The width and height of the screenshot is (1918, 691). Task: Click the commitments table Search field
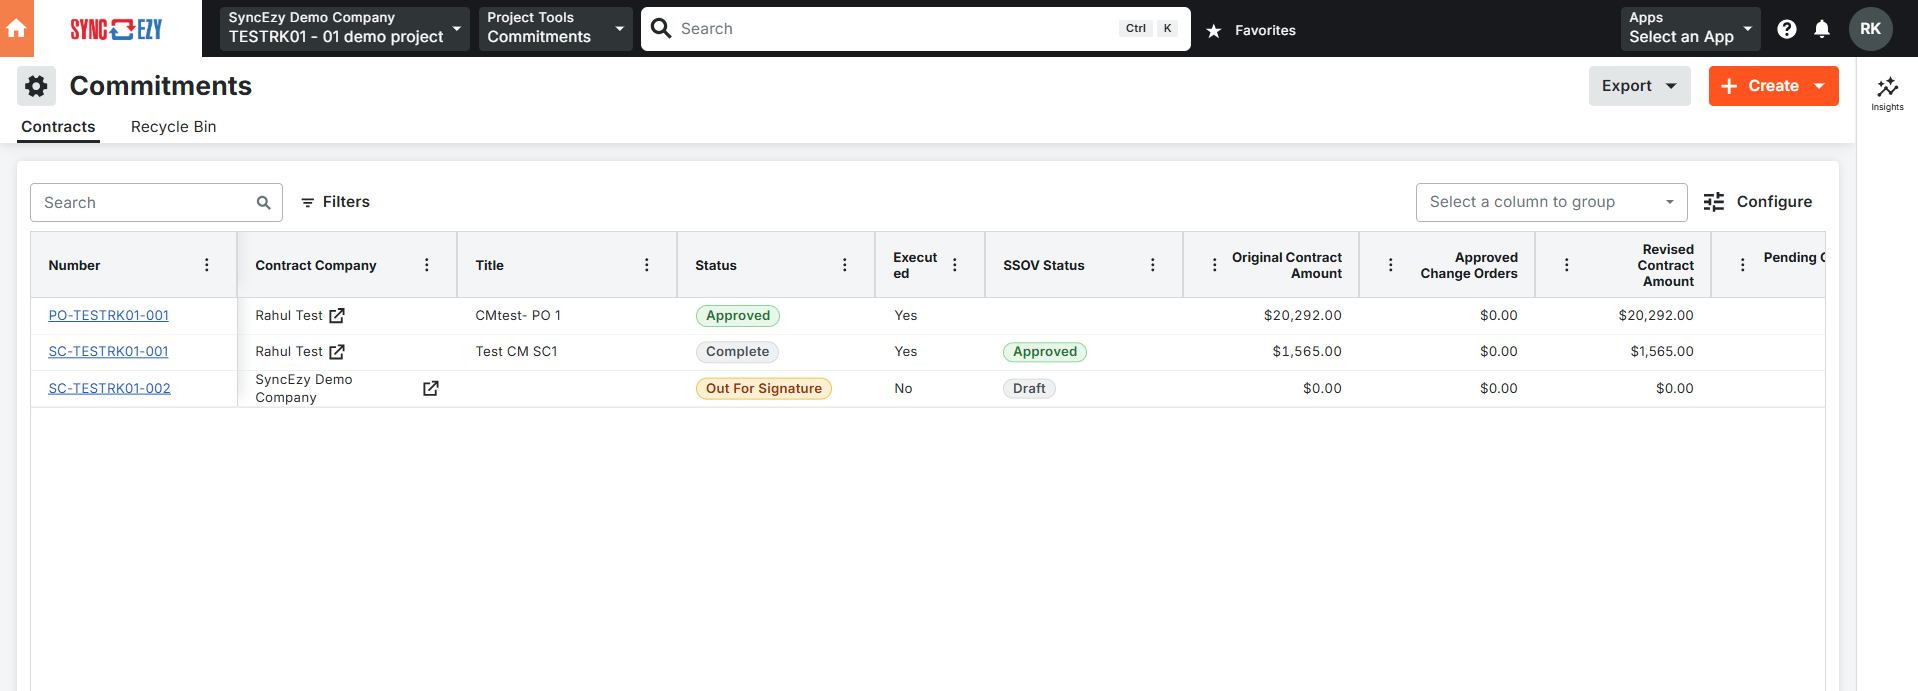point(145,203)
